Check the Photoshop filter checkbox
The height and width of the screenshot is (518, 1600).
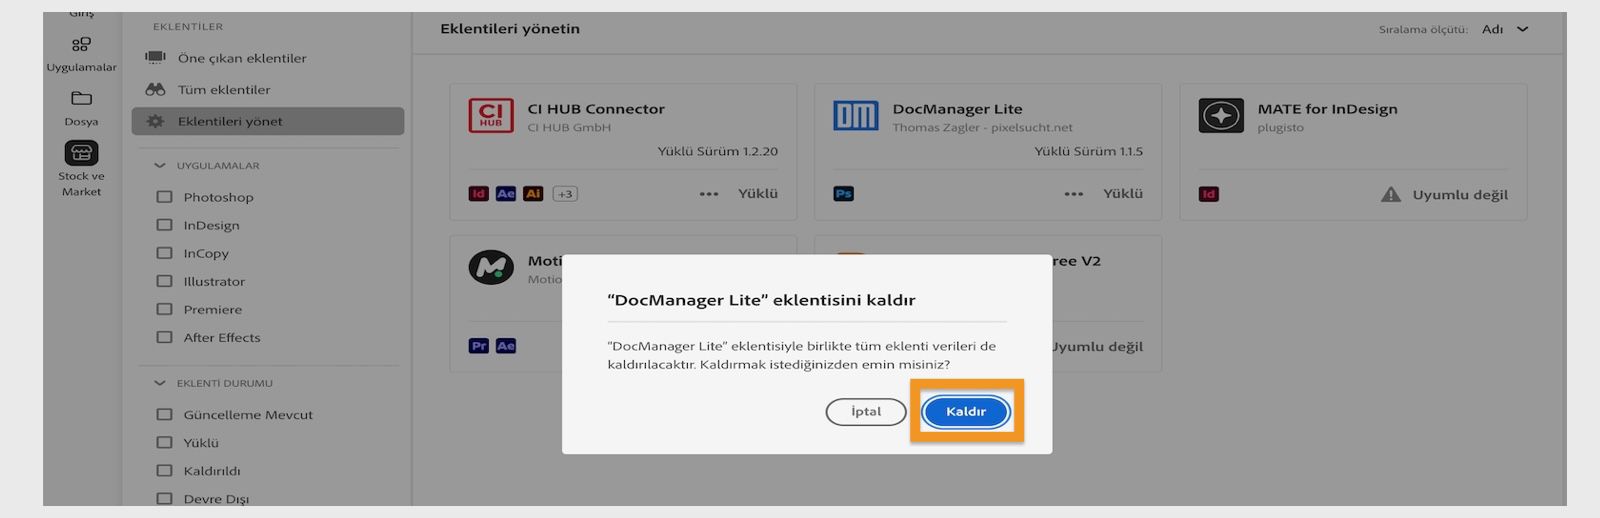coord(164,197)
